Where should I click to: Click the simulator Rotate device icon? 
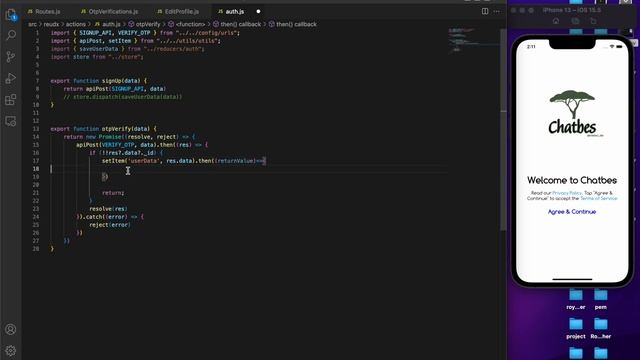tap(593, 21)
